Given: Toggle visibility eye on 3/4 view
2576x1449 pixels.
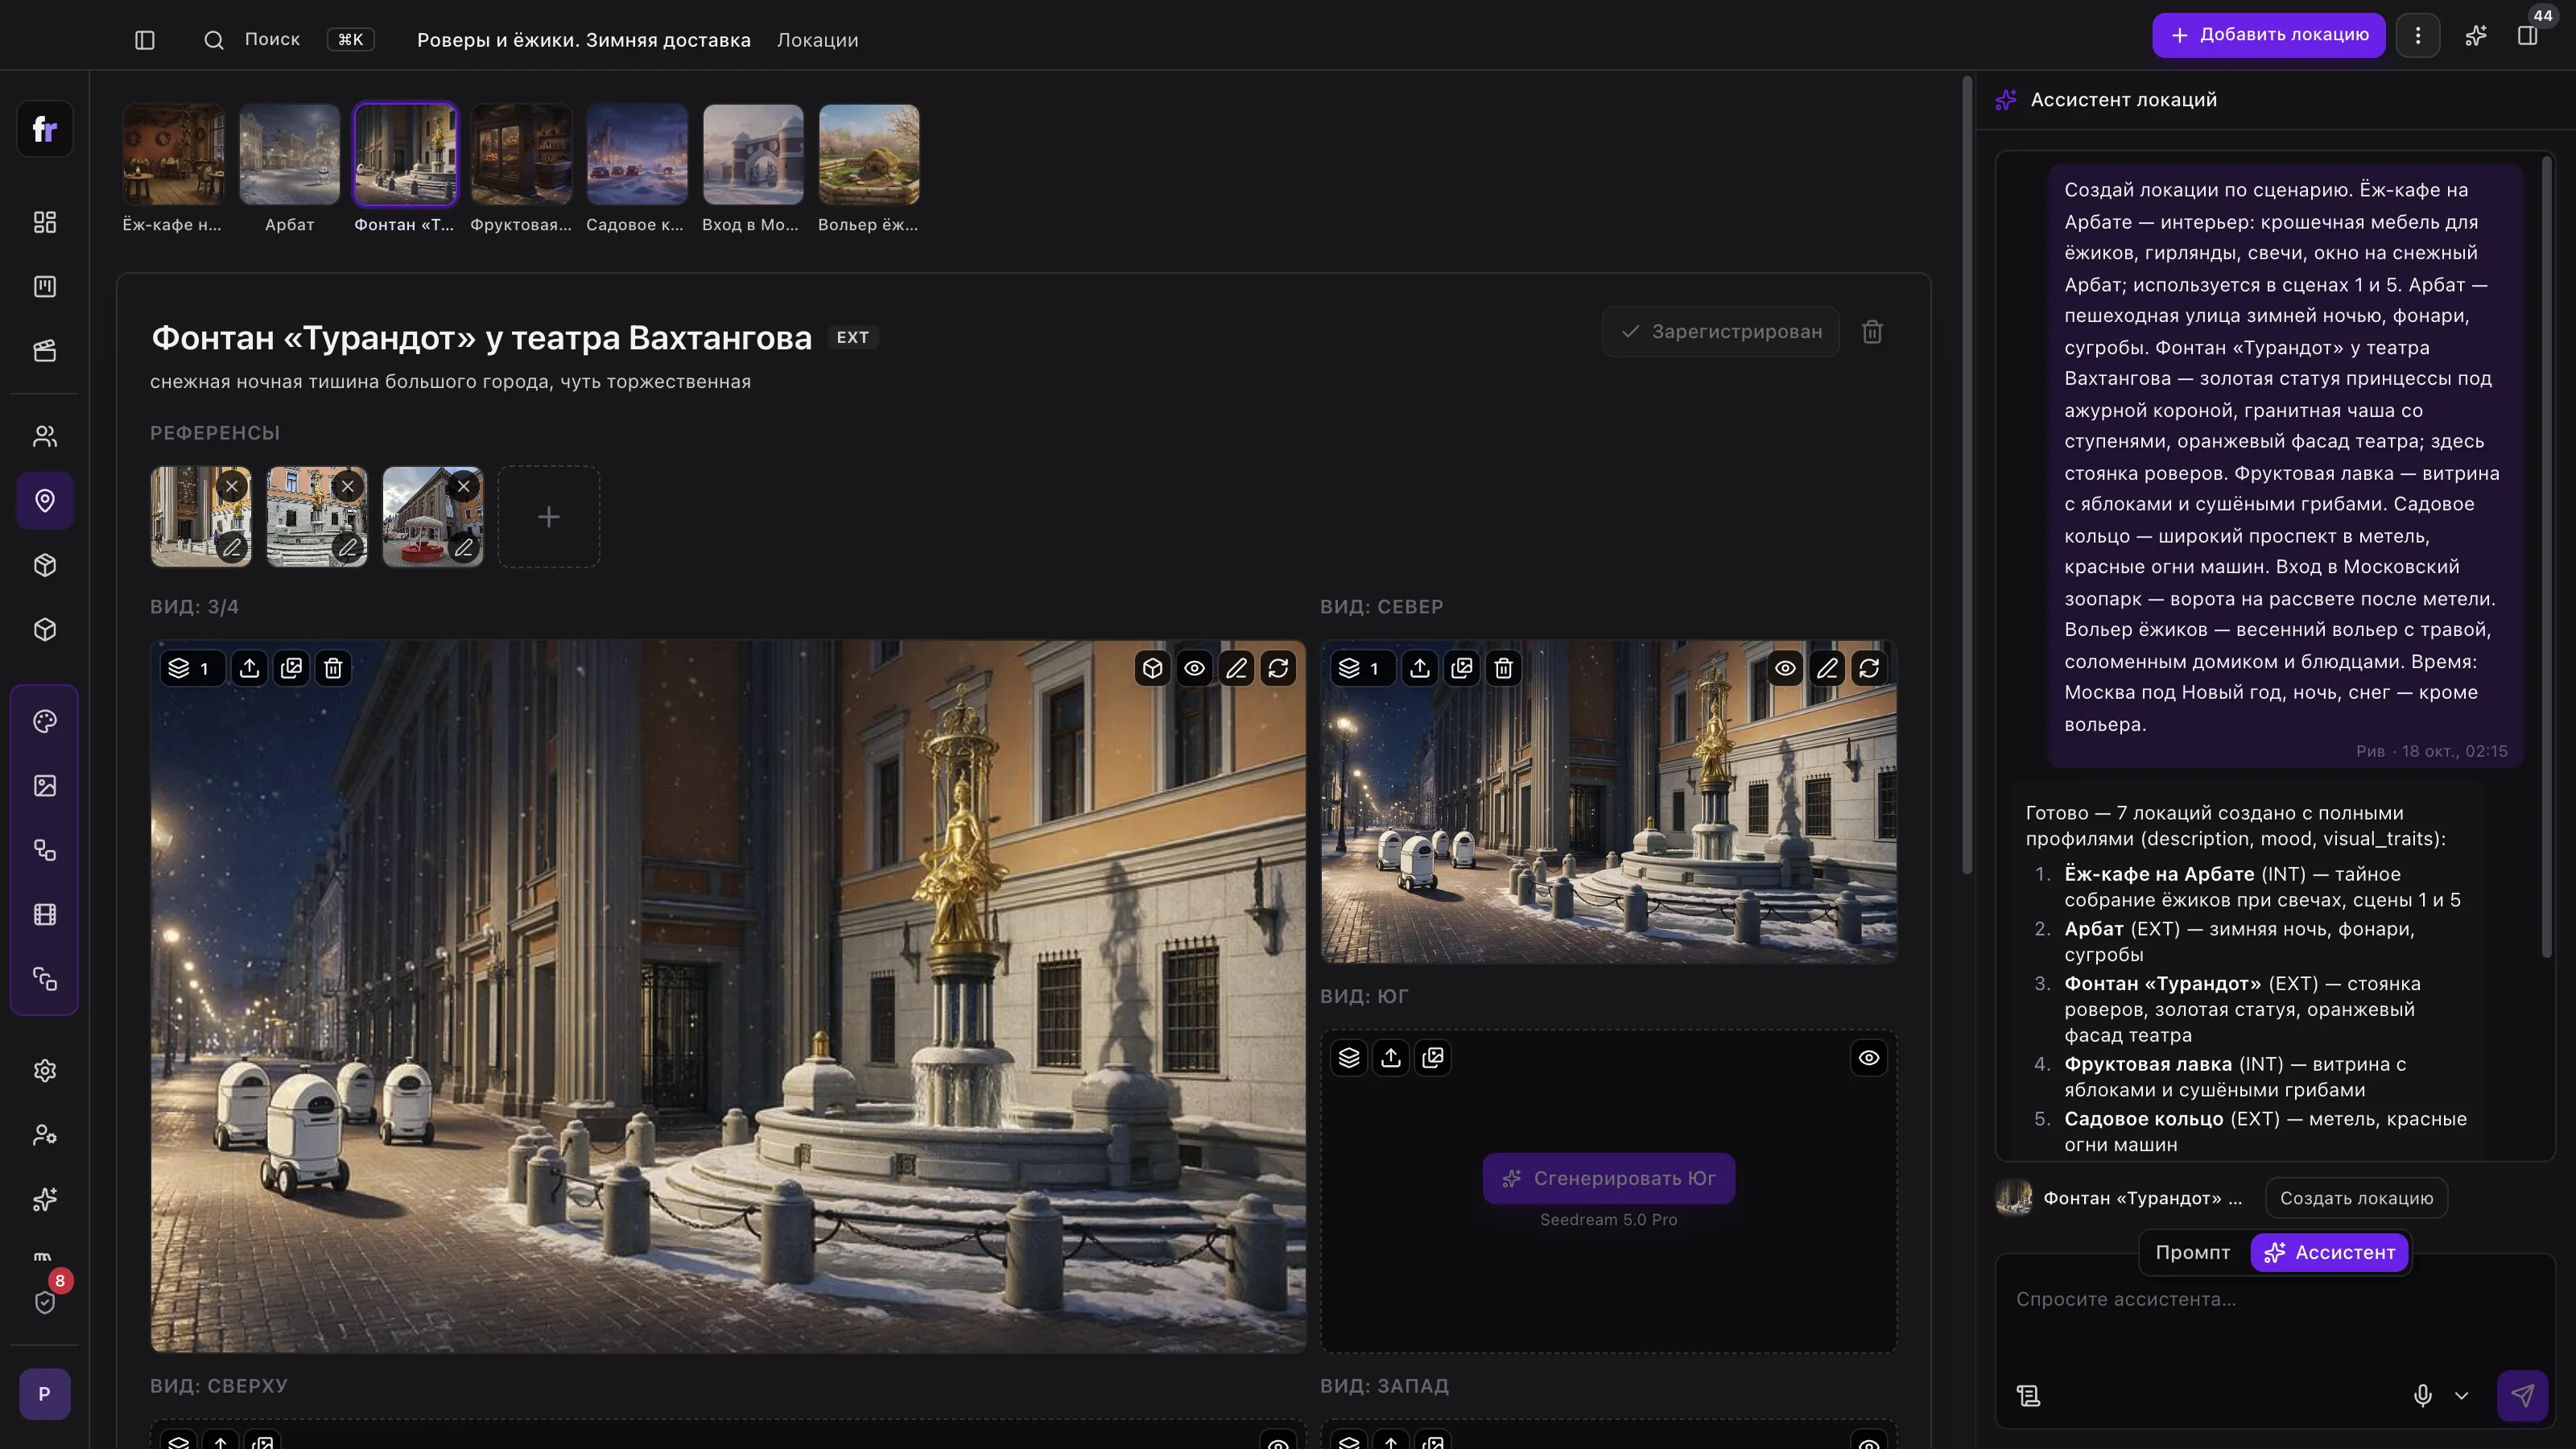Looking at the screenshot, I should click(x=1194, y=668).
